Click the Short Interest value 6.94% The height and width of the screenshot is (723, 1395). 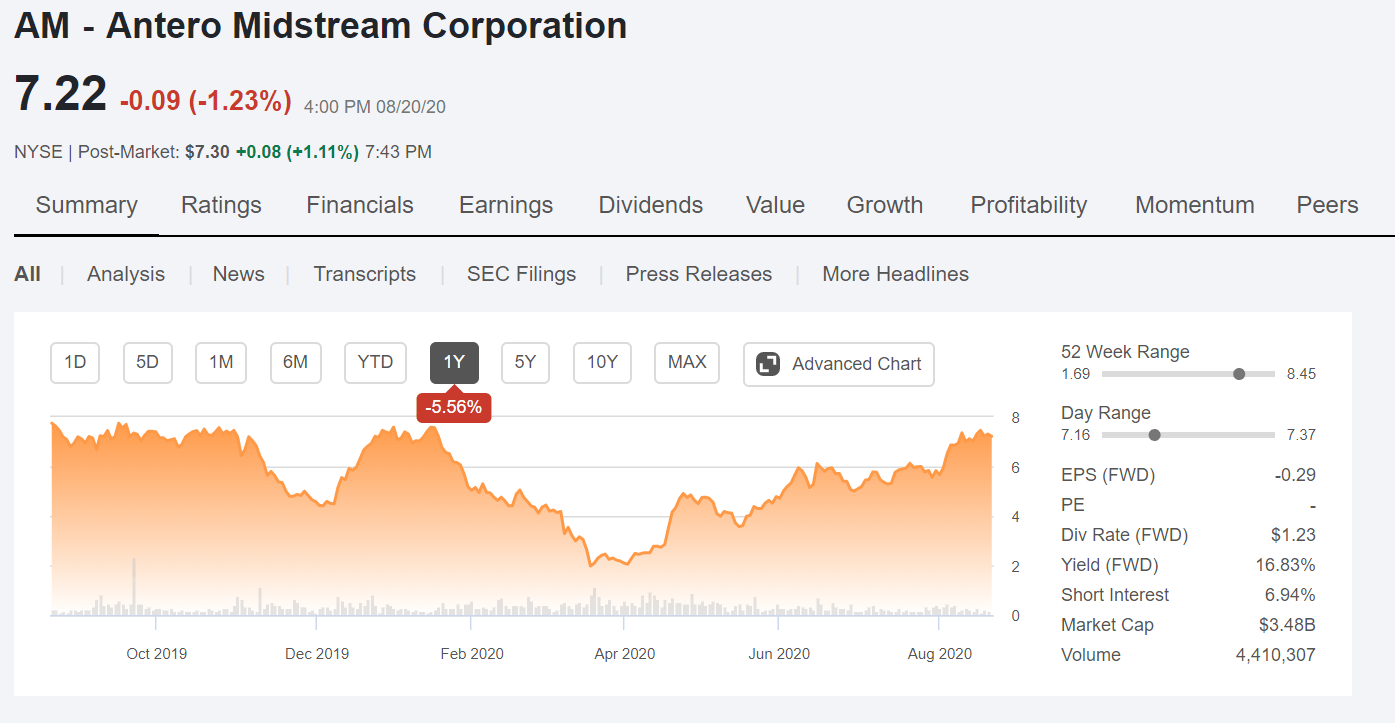point(1290,595)
